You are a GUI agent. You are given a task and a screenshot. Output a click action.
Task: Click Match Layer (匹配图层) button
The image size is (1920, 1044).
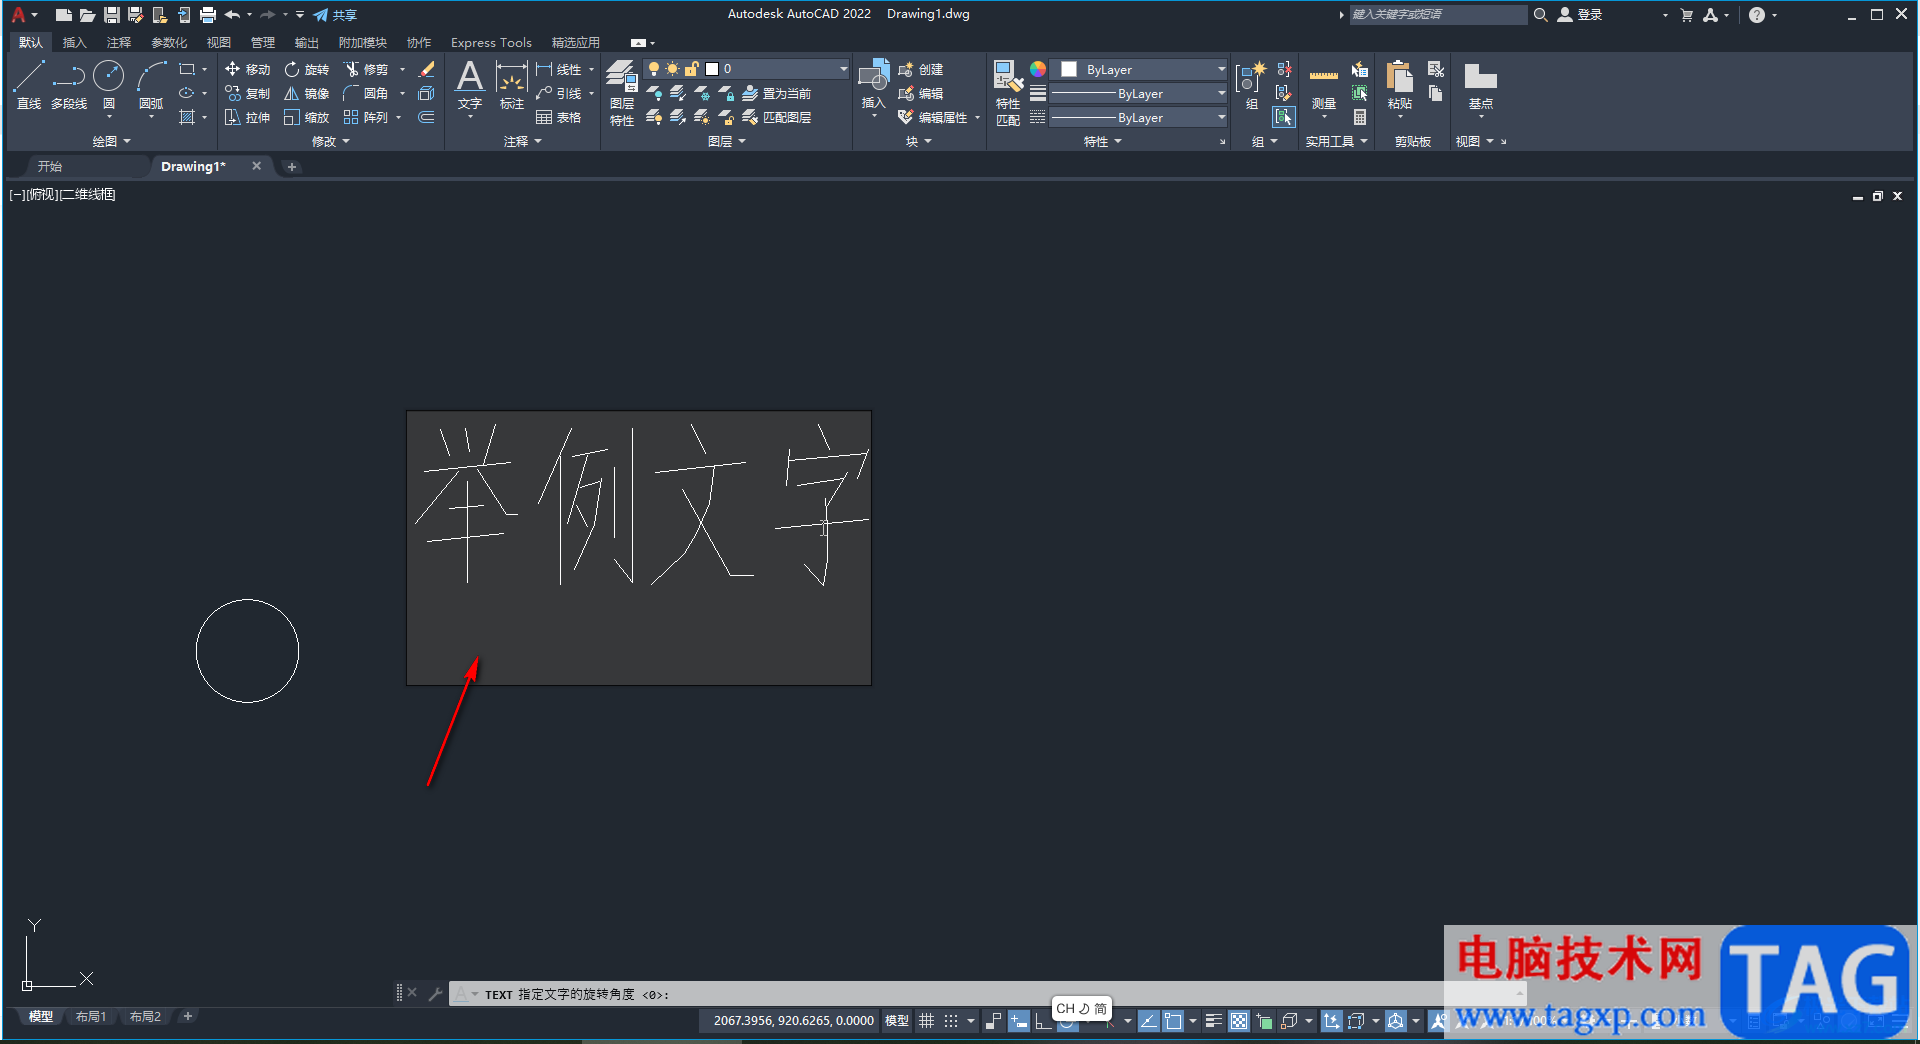777,117
